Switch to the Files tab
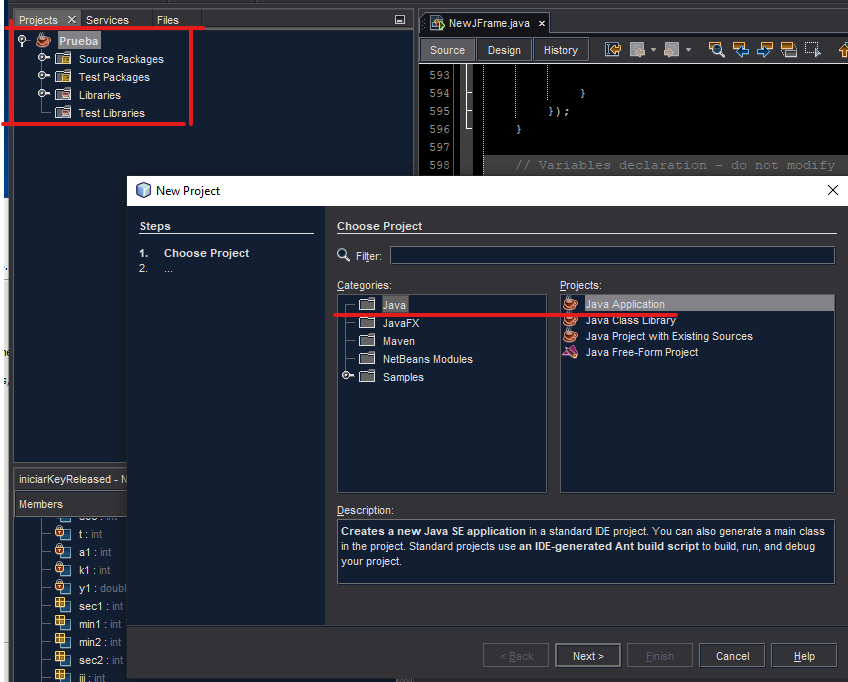Screen dimensions: 848x682 [168, 20]
